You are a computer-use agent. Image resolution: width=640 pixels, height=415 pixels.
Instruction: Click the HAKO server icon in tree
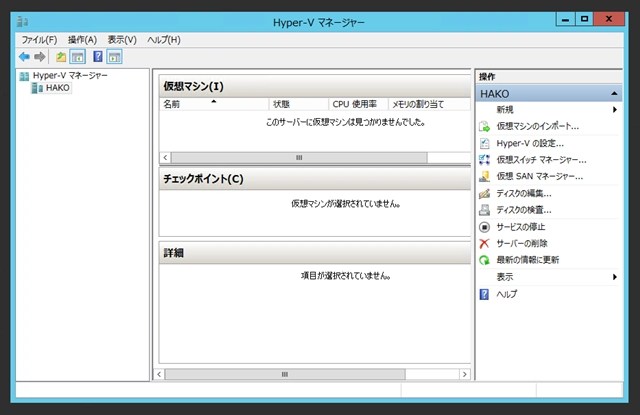tap(37, 88)
